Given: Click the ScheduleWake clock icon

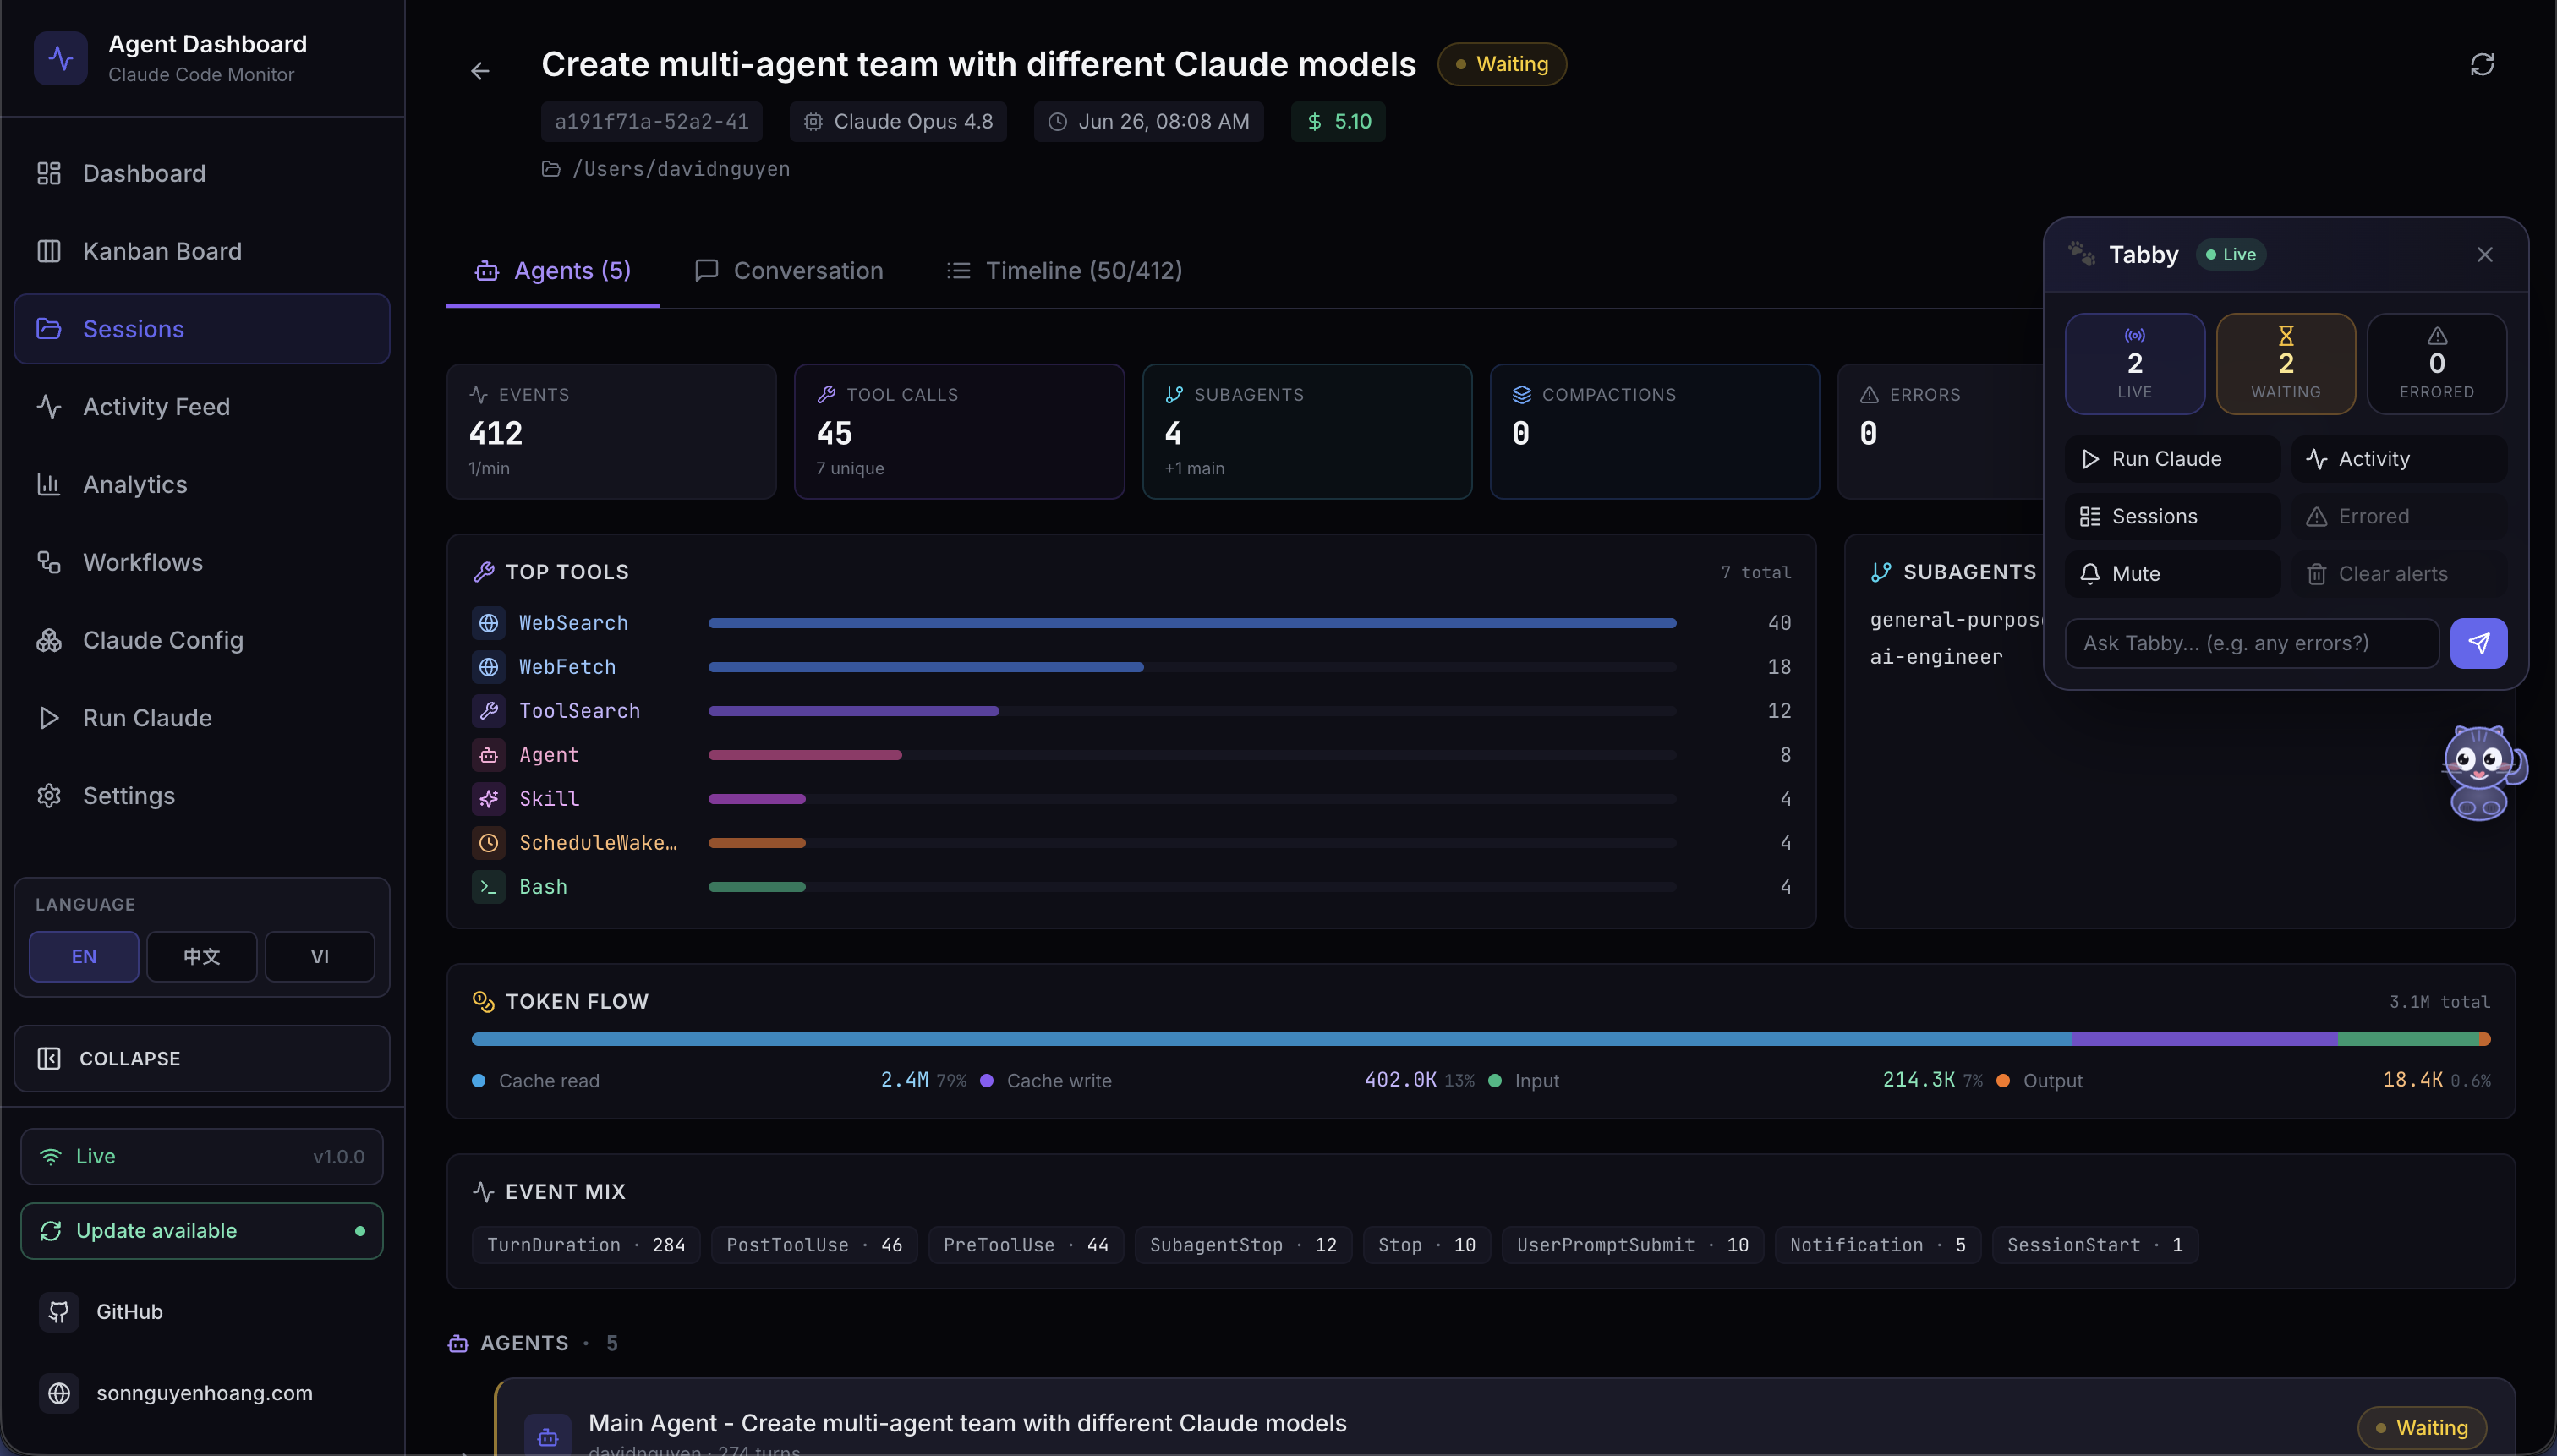Looking at the screenshot, I should [x=488, y=843].
